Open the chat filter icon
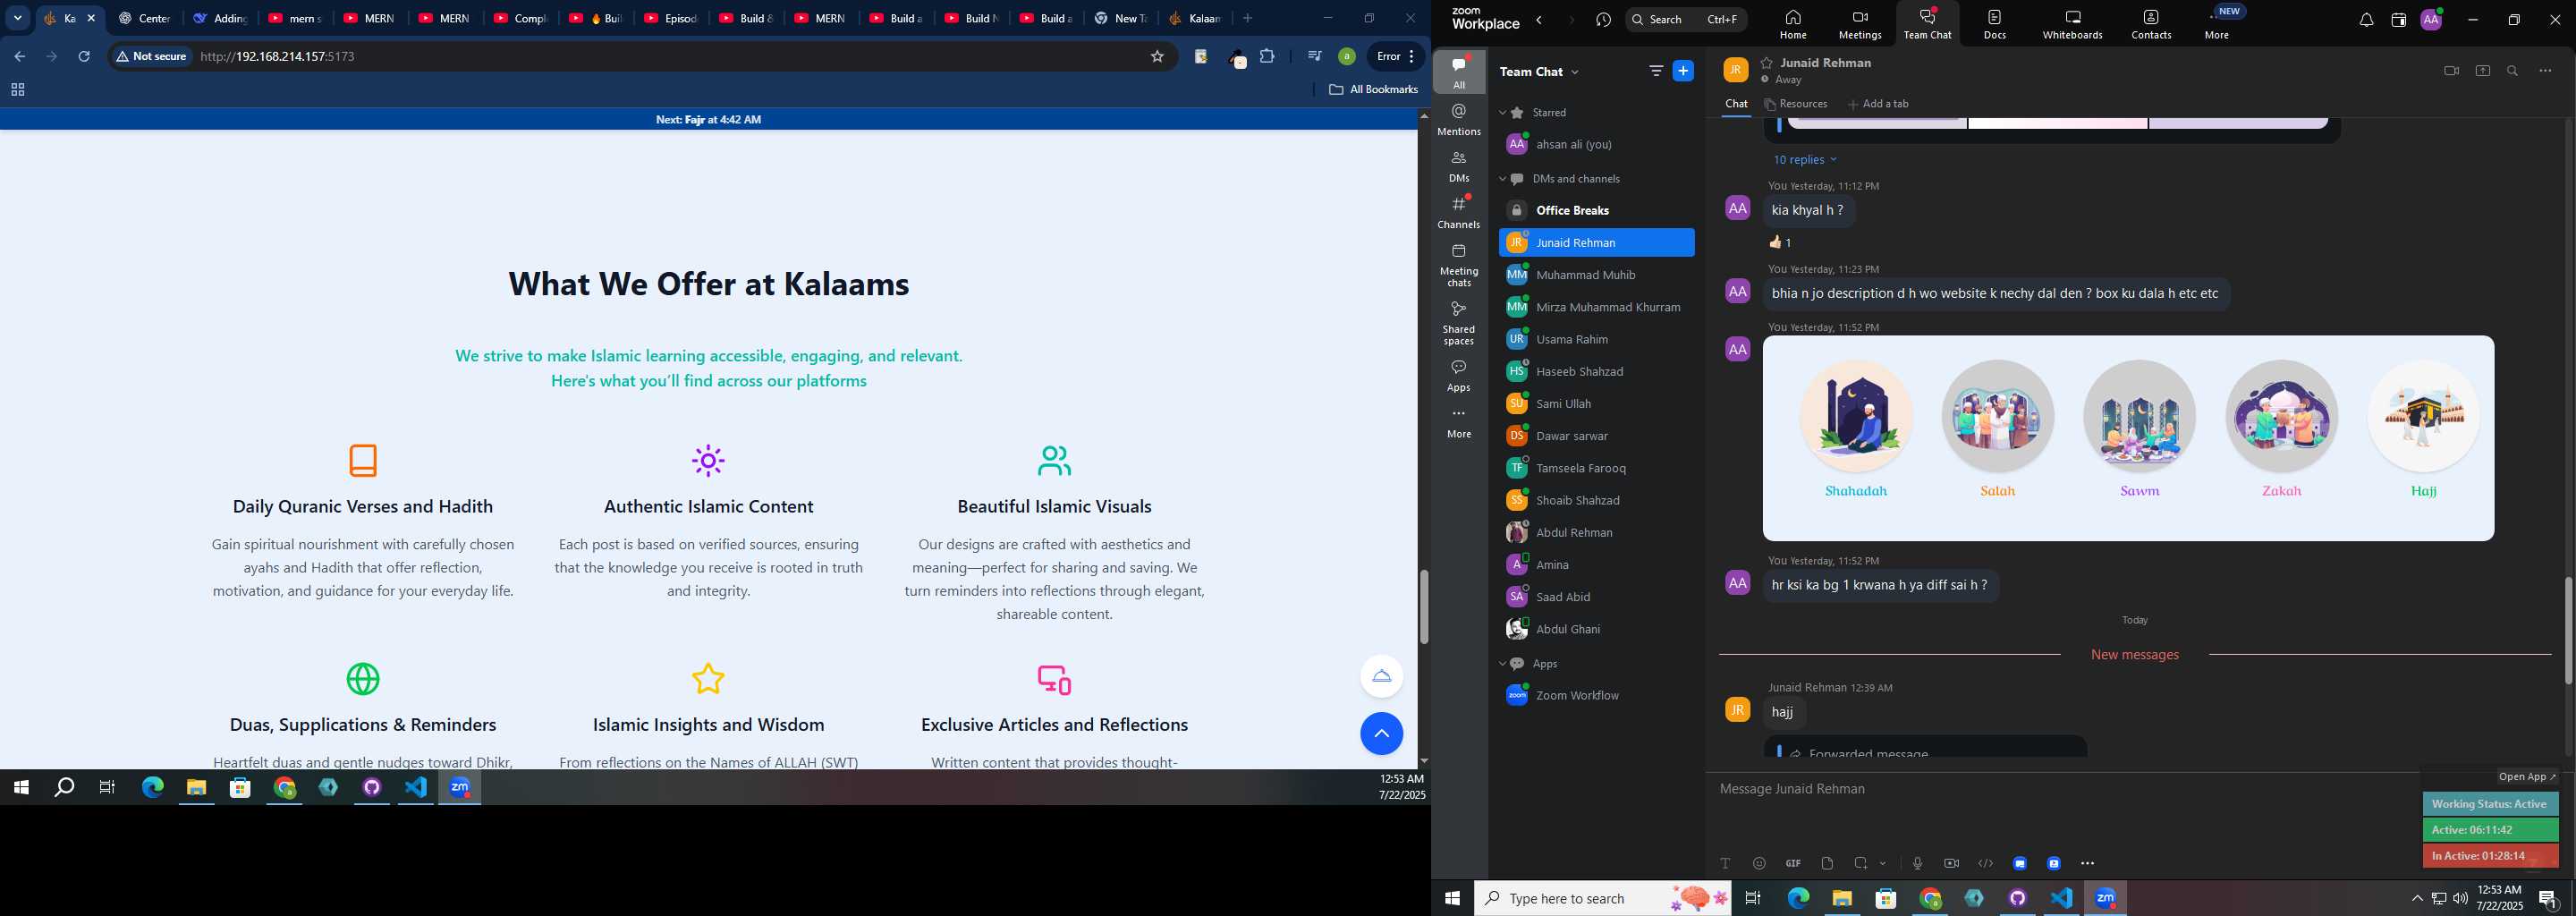The height and width of the screenshot is (916, 2576). pyautogui.click(x=1656, y=71)
